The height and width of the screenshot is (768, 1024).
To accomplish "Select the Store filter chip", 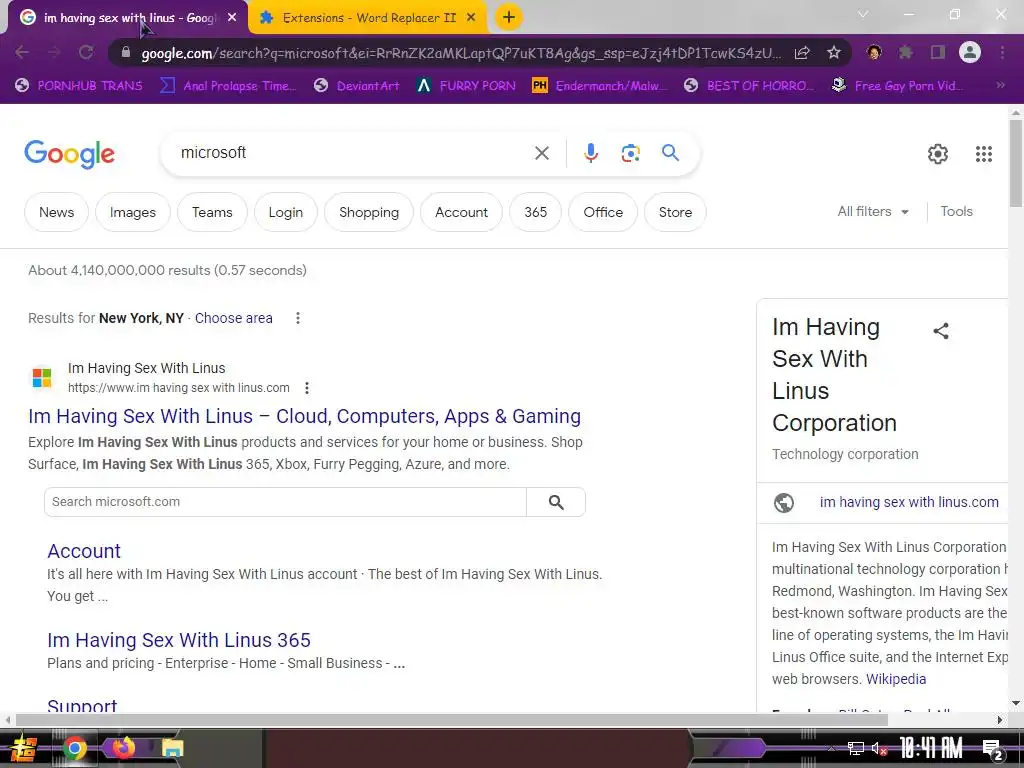I will pos(675,212).
